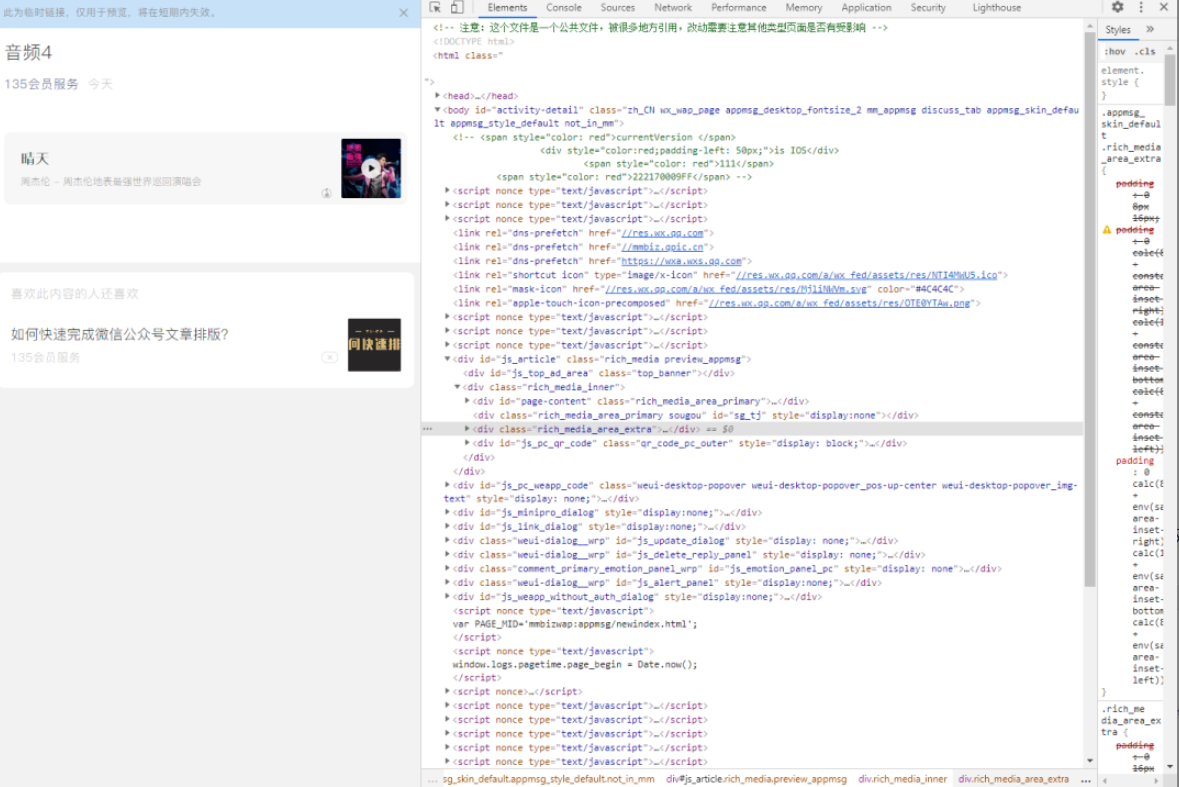Expand the js_link_dialog div node

[447, 527]
